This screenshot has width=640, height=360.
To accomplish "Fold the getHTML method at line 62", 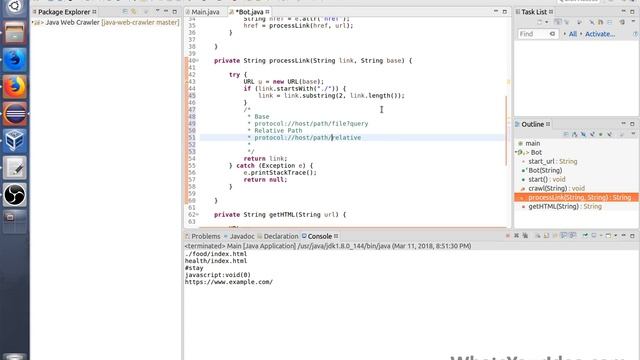I will [x=198, y=214].
